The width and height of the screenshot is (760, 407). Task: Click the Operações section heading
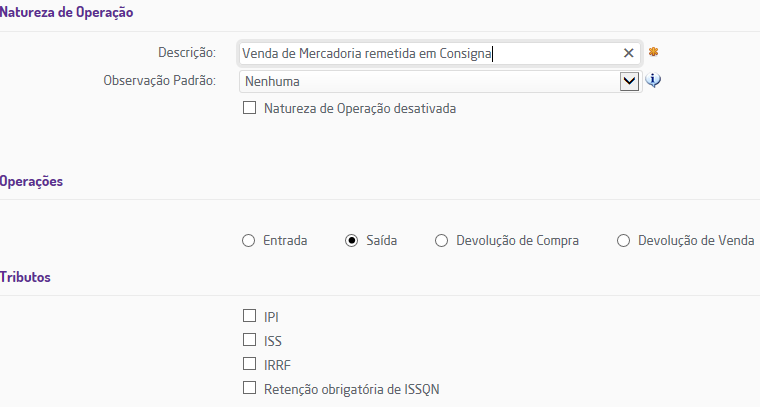pyautogui.click(x=31, y=181)
